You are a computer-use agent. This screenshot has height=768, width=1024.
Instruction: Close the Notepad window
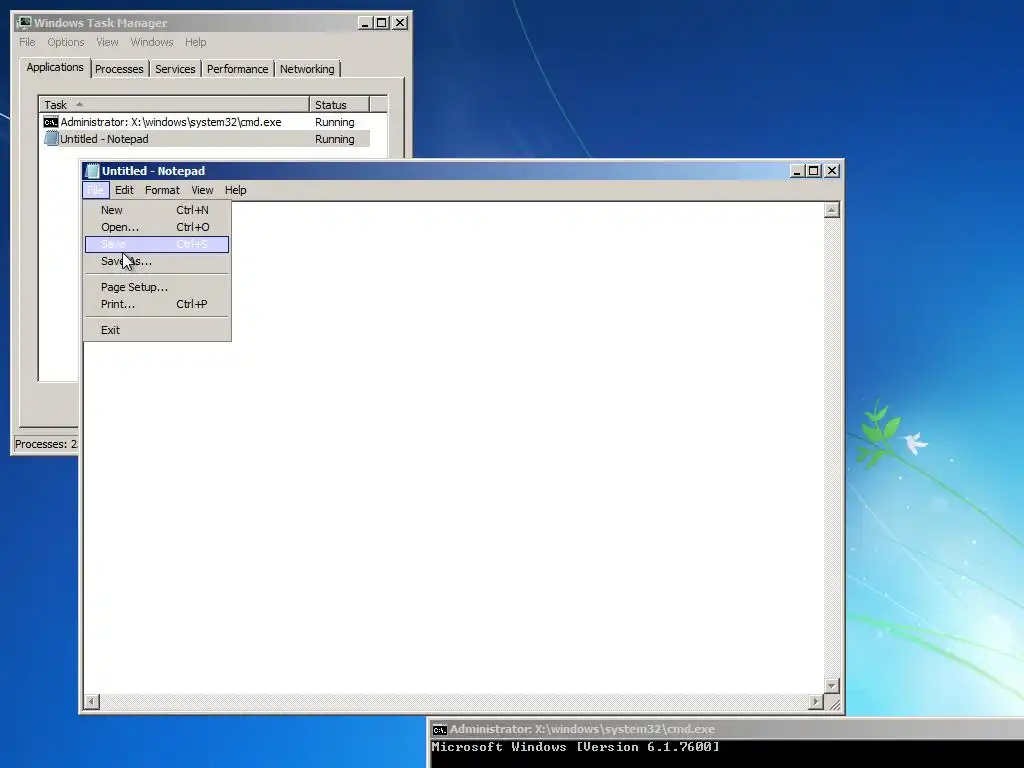point(832,170)
